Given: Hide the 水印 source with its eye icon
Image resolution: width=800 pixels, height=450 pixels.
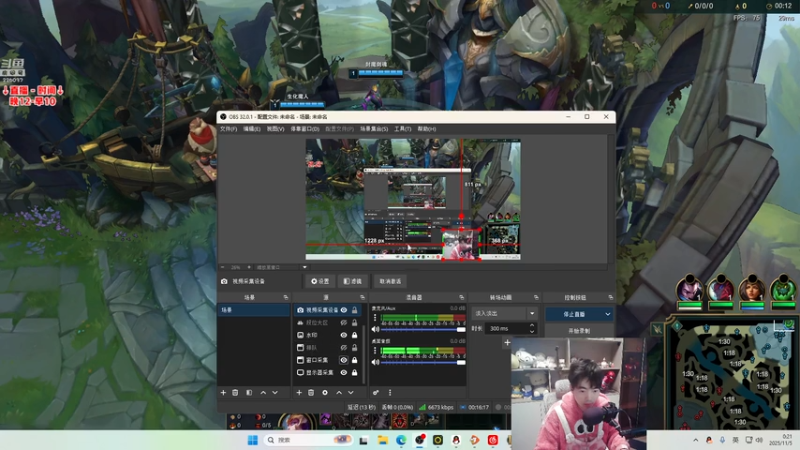Looking at the screenshot, I should pos(344,335).
